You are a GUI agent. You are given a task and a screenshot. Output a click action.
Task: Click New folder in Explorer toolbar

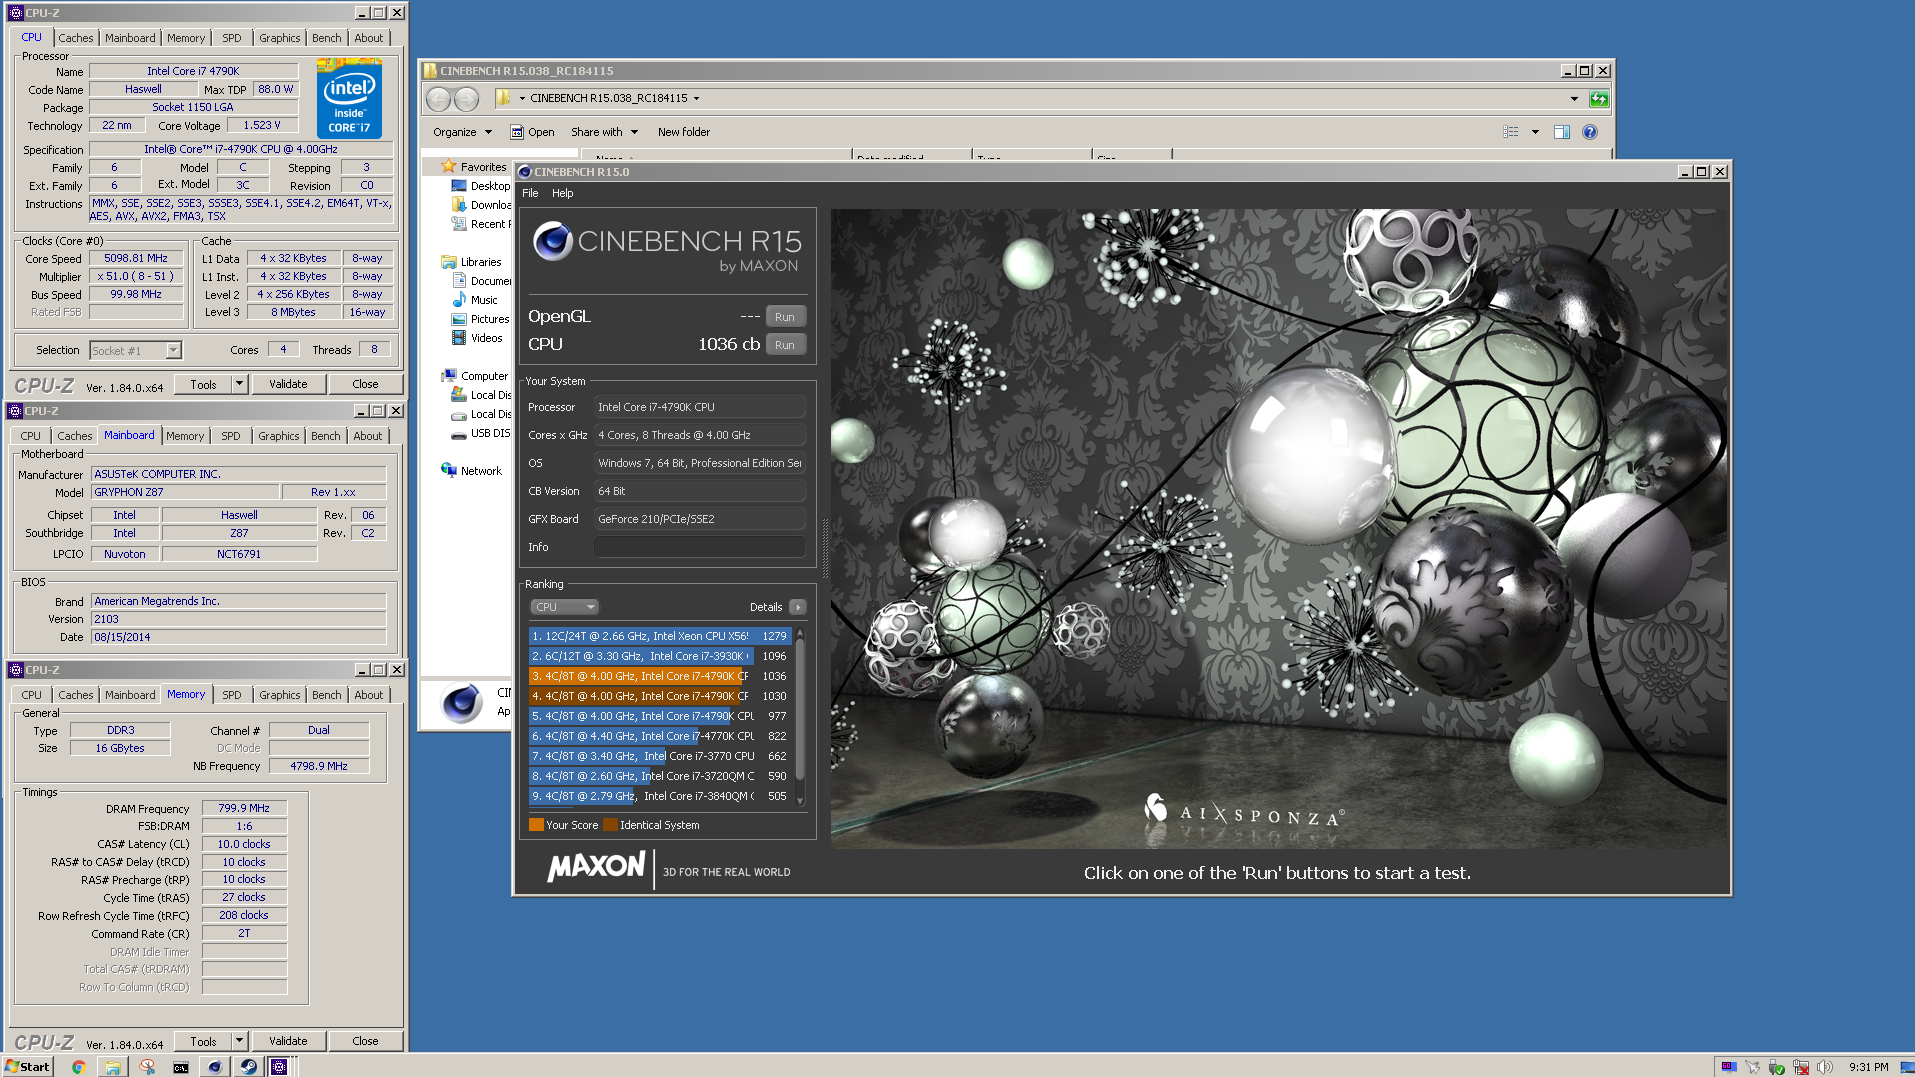pos(684,132)
